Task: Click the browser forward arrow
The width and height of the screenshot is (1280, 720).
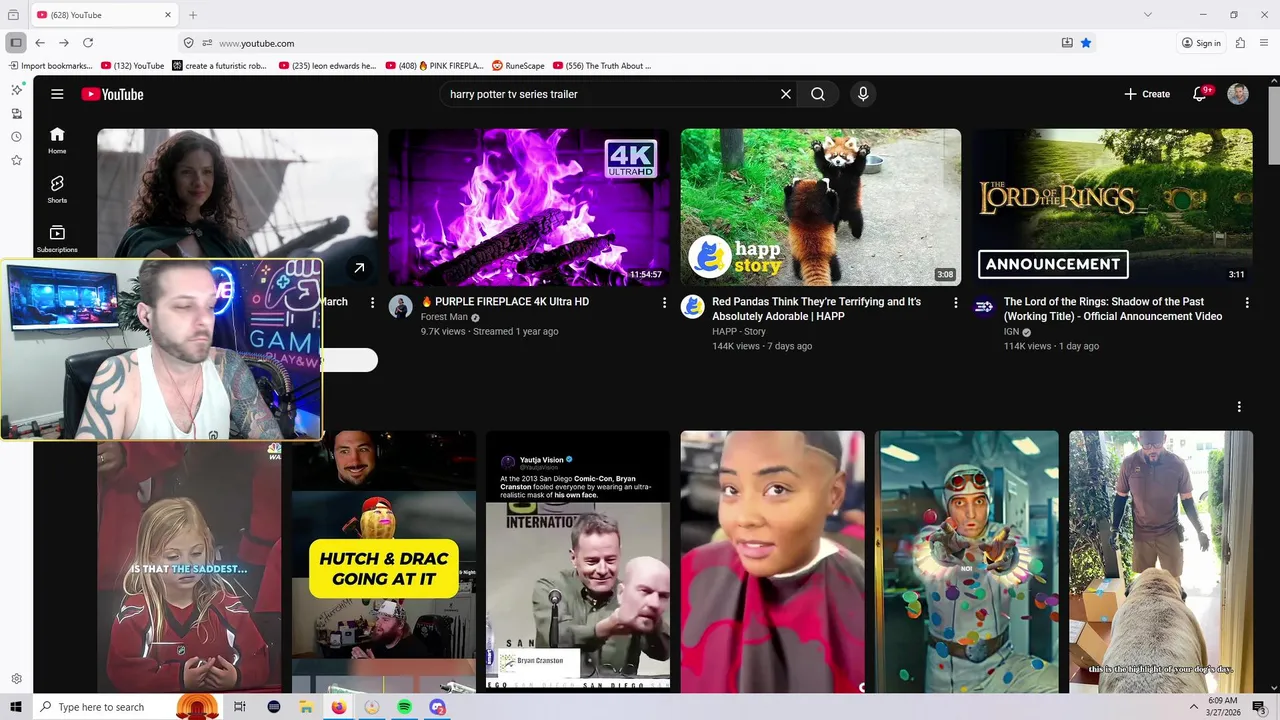Action: point(64,43)
